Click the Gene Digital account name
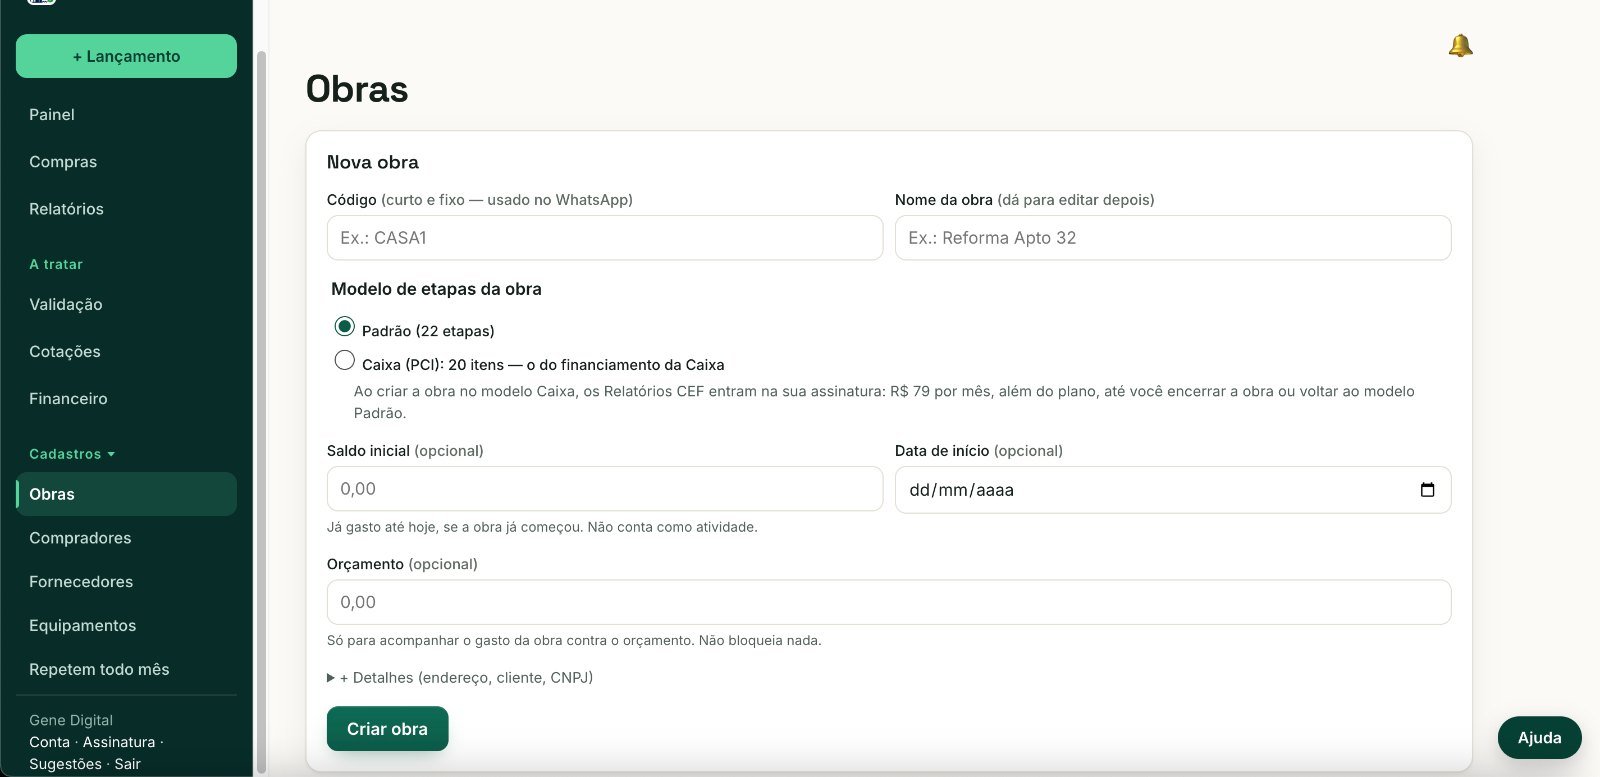The image size is (1600, 777). click(71, 720)
